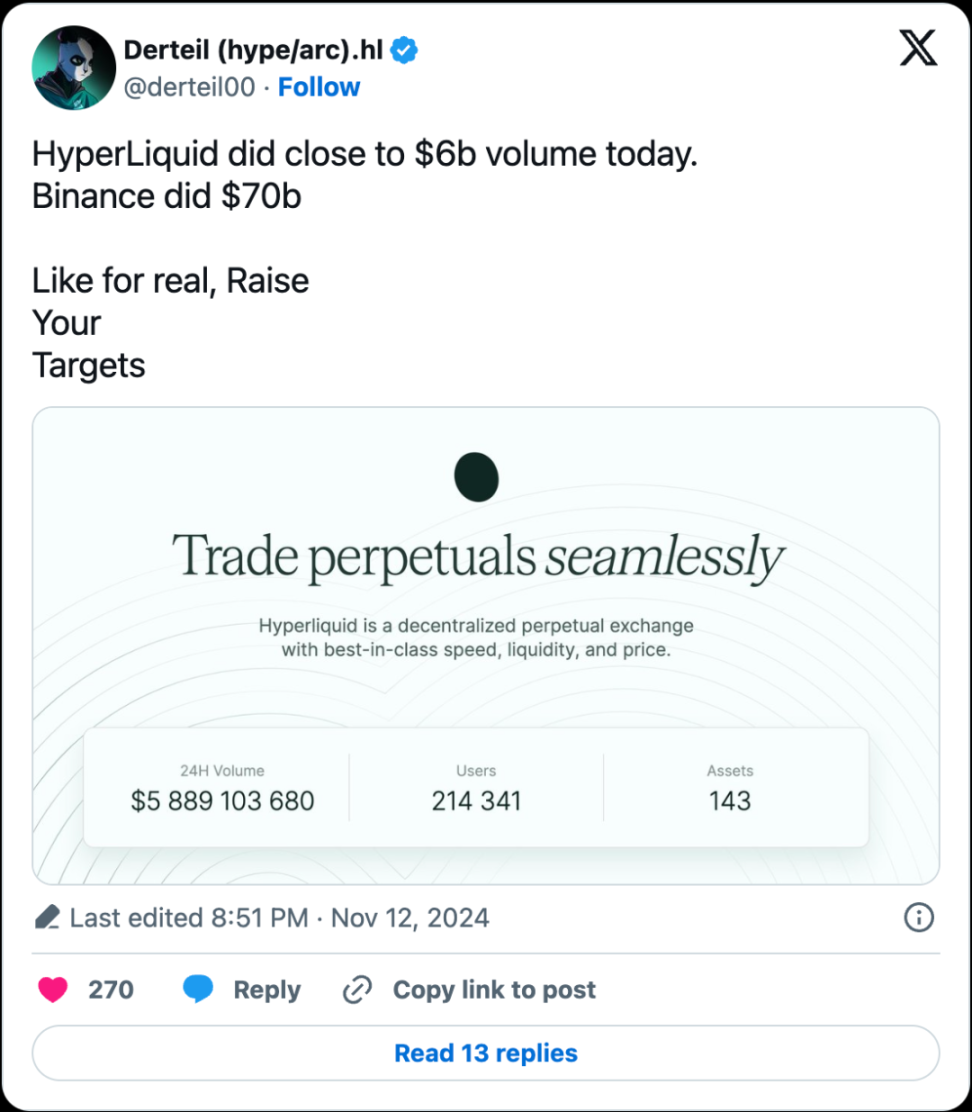Open the Derteil (hype/arc).hl display name
This screenshot has height=1112, width=972.
pyautogui.click(x=253, y=50)
